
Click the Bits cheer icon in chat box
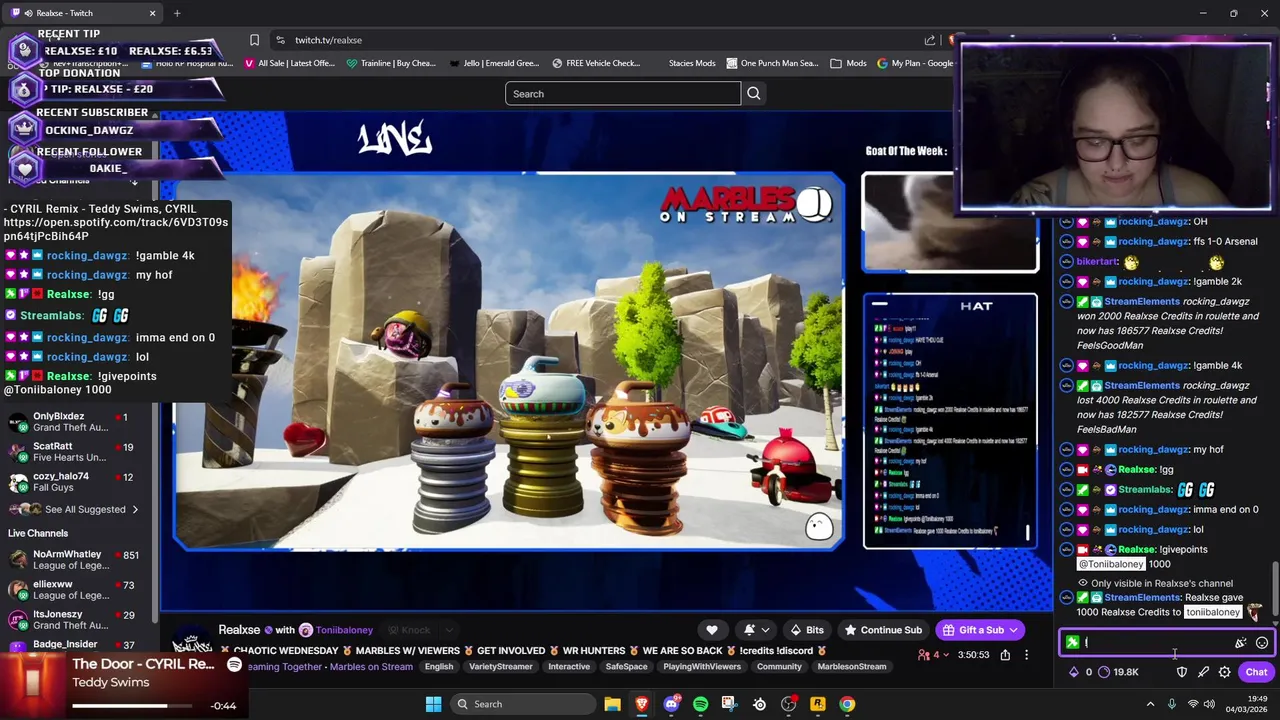tap(1241, 643)
